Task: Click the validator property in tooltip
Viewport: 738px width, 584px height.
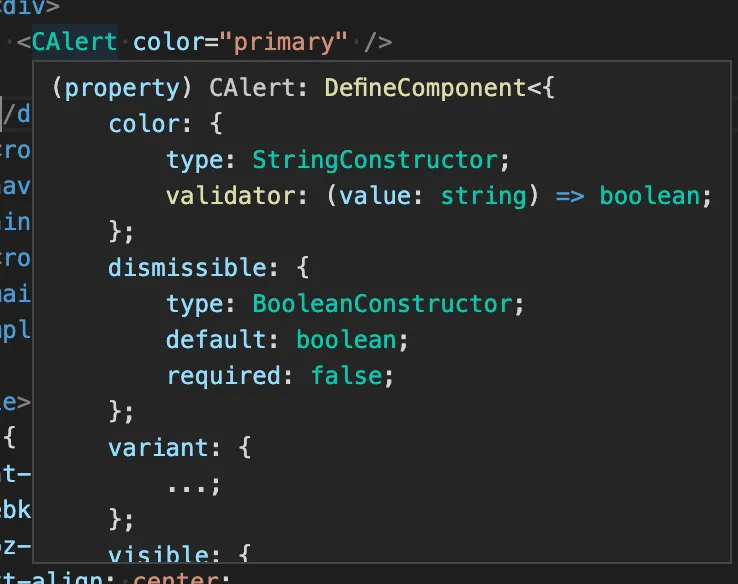Action: [232, 196]
